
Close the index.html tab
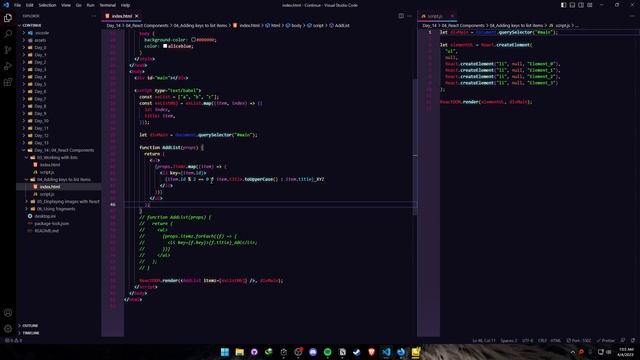pyautogui.click(x=137, y=16)
